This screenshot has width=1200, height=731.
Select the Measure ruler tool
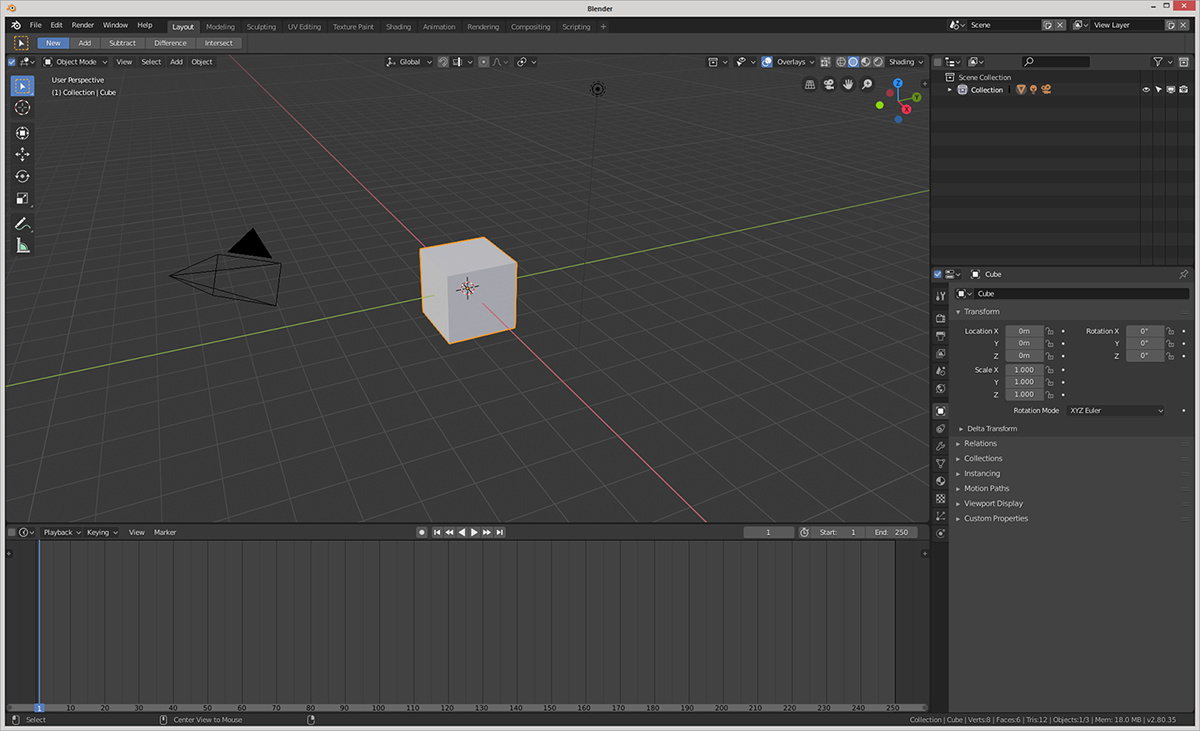pyautogui.click(x=22, y=245)
